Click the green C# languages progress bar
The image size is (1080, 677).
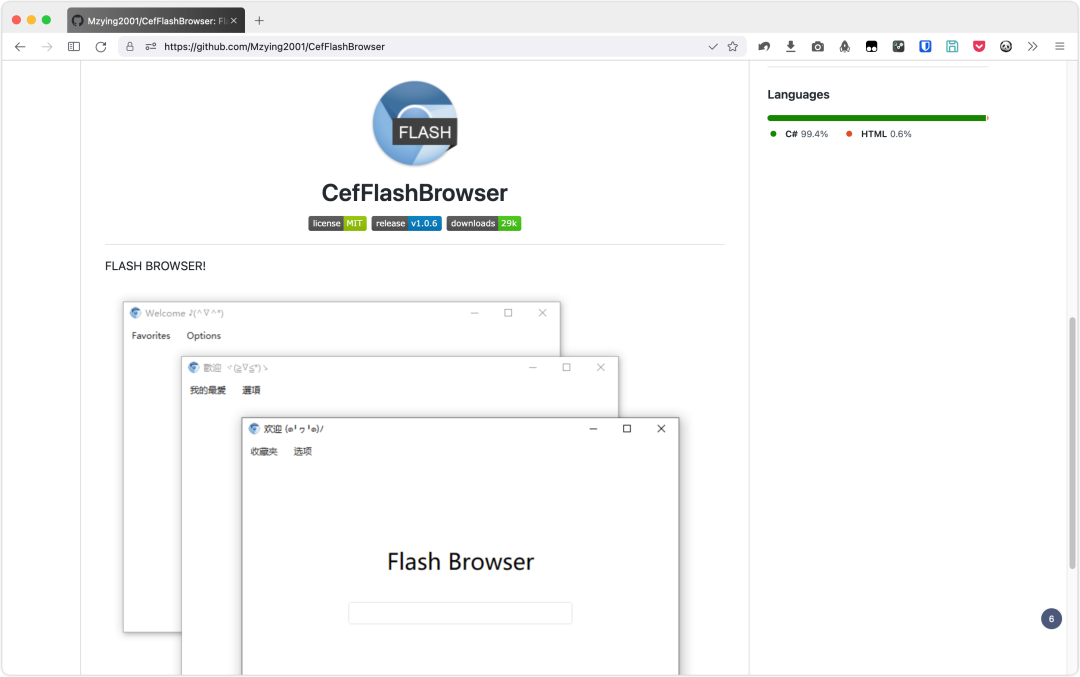click(876, 118)
